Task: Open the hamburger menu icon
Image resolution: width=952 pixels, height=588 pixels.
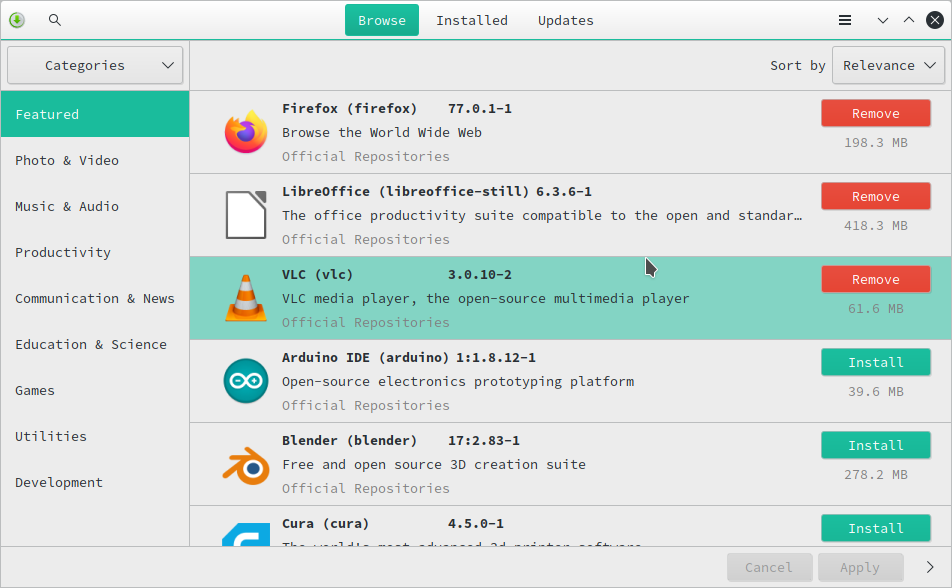Action: [x=845, y=20]
